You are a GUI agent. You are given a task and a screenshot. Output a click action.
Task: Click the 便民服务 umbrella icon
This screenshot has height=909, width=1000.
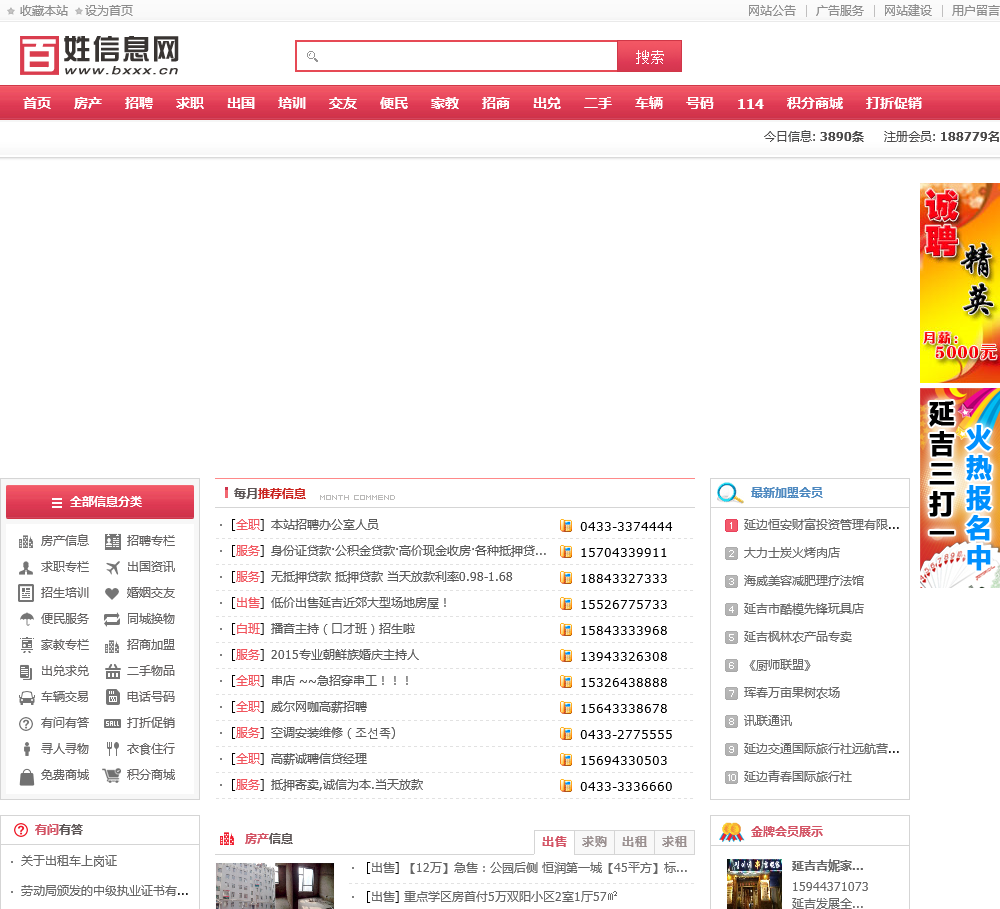click(x=26, y=619)
